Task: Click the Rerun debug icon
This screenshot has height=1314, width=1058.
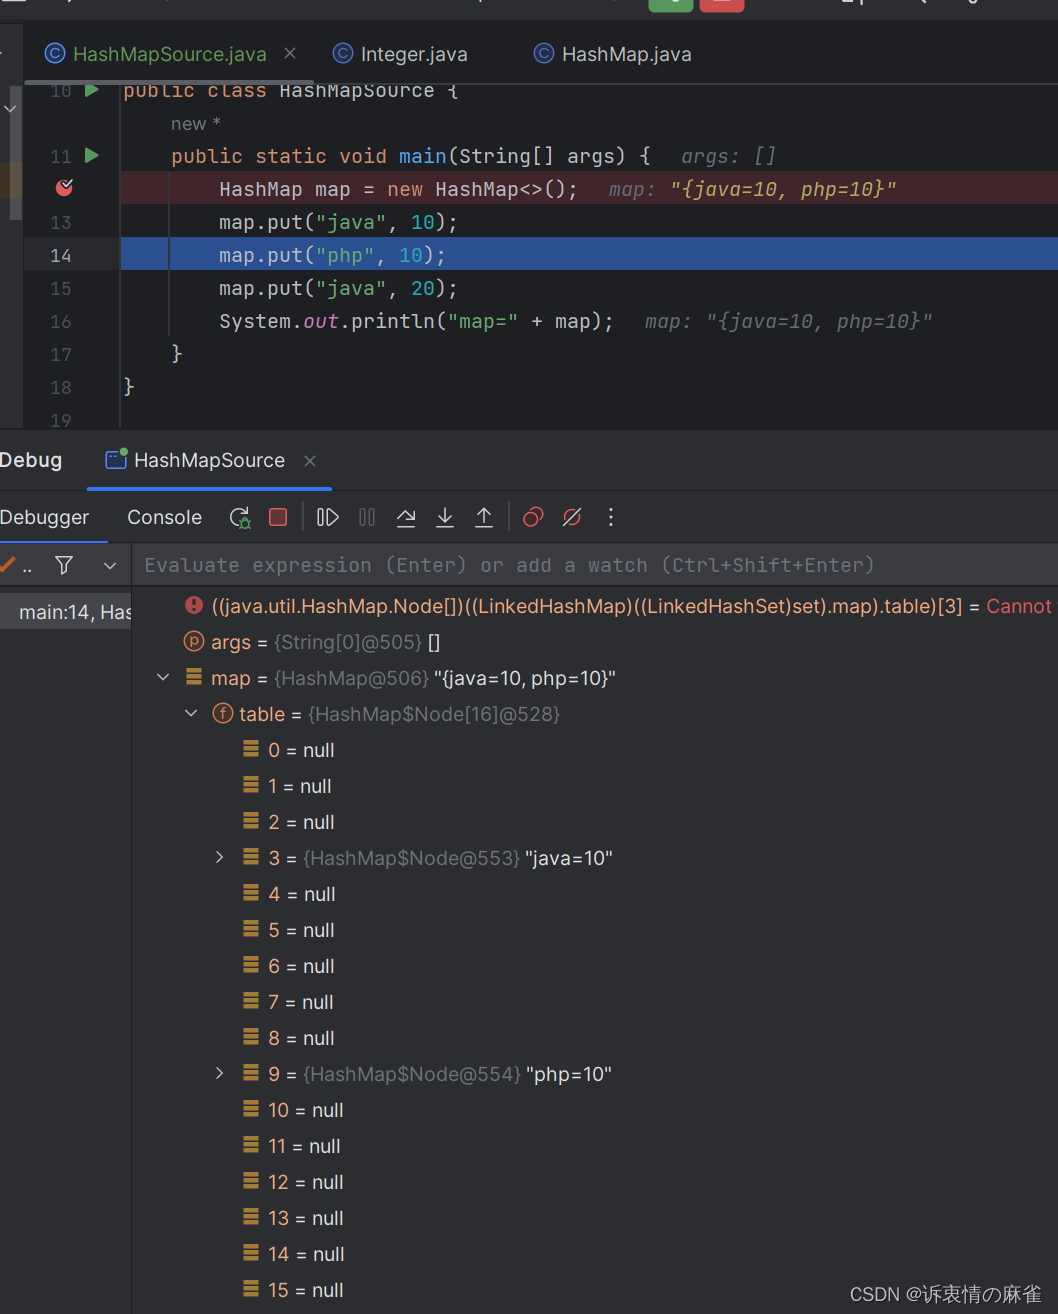Action: tap(240, 517)
